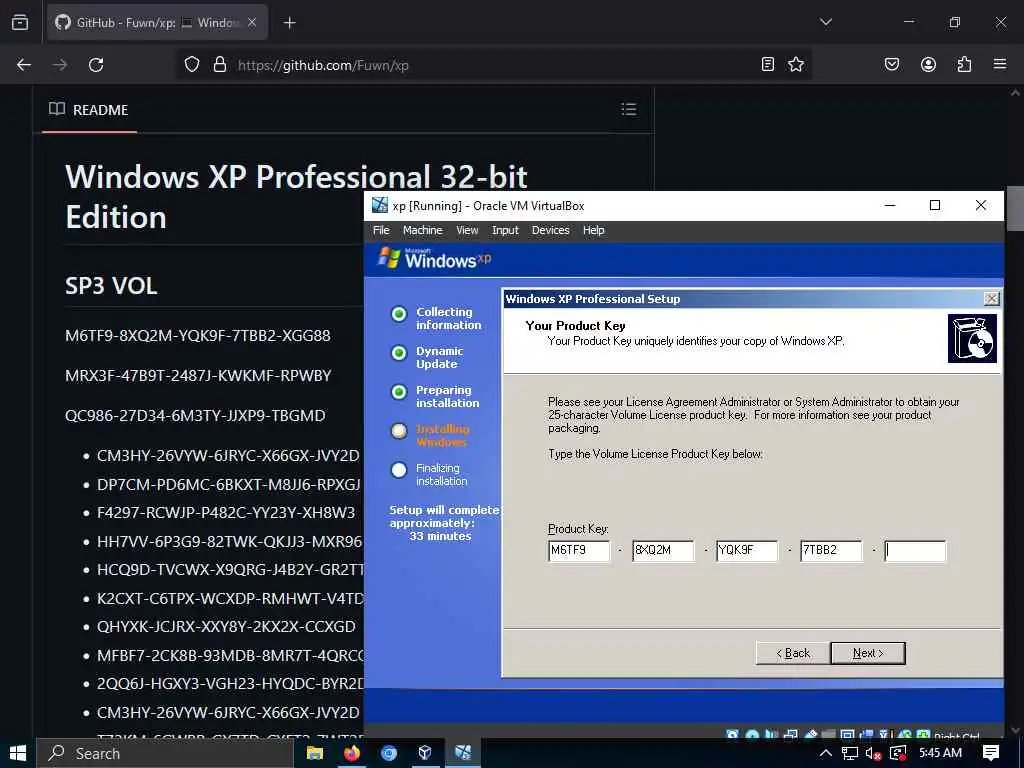Click list item DP7CM-PD6MC-6BKXT-M8JJ6-RPXGJ
Screen dimensions: 1024x768
[229, 484]
